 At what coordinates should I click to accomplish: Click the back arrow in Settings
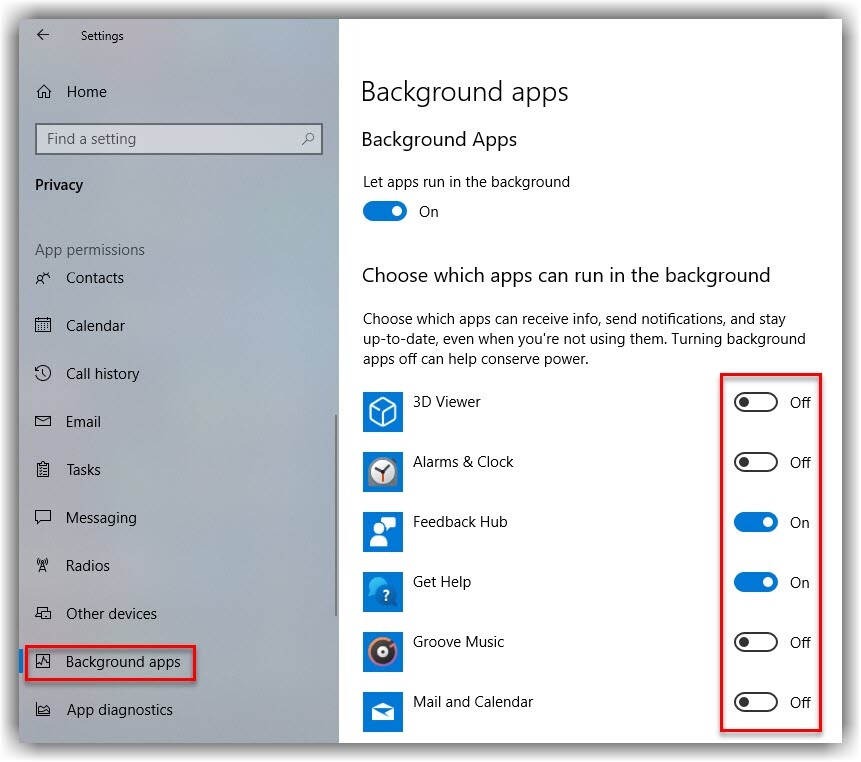pos(43,35)
